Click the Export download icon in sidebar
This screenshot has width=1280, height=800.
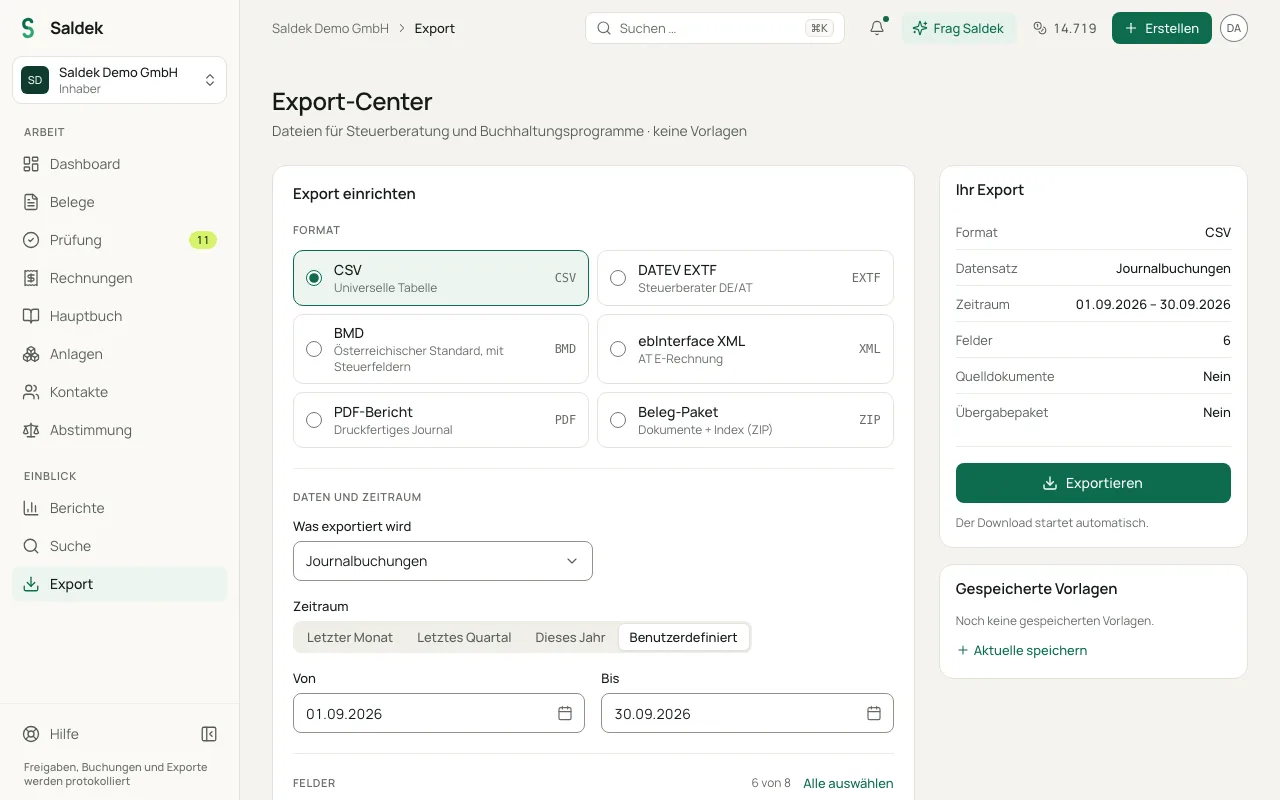click(x=31, y=584)
